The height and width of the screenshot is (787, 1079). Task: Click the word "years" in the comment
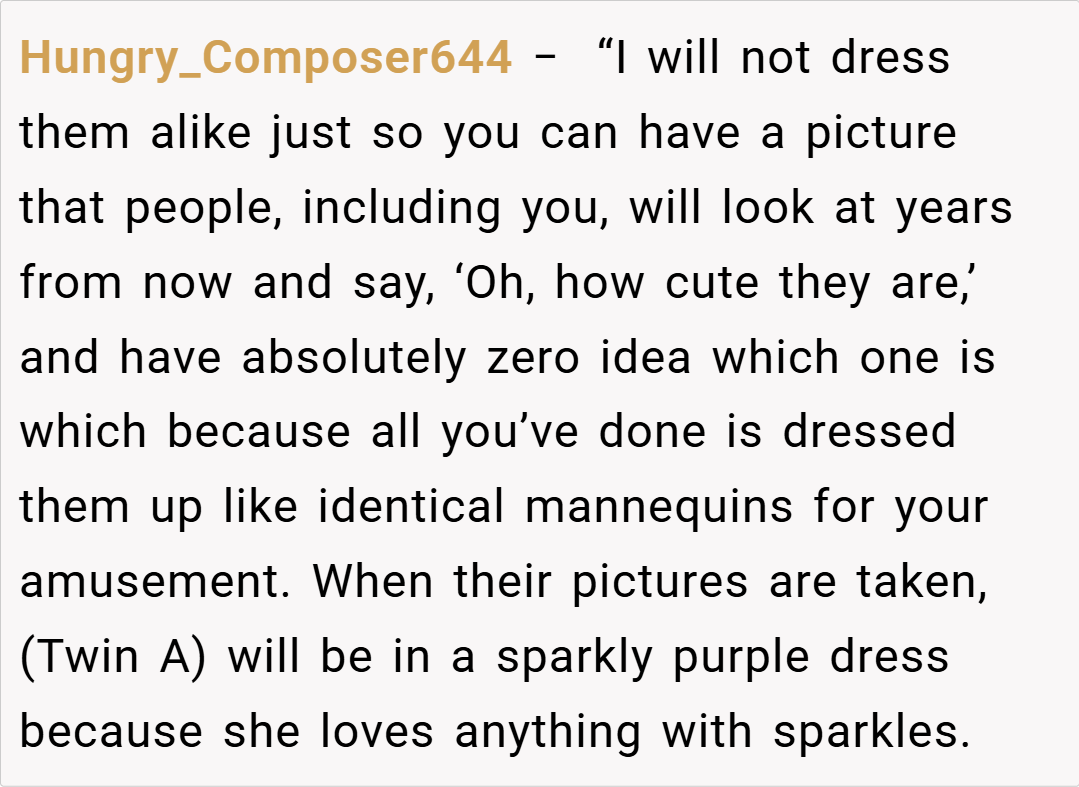pos(954,209)
